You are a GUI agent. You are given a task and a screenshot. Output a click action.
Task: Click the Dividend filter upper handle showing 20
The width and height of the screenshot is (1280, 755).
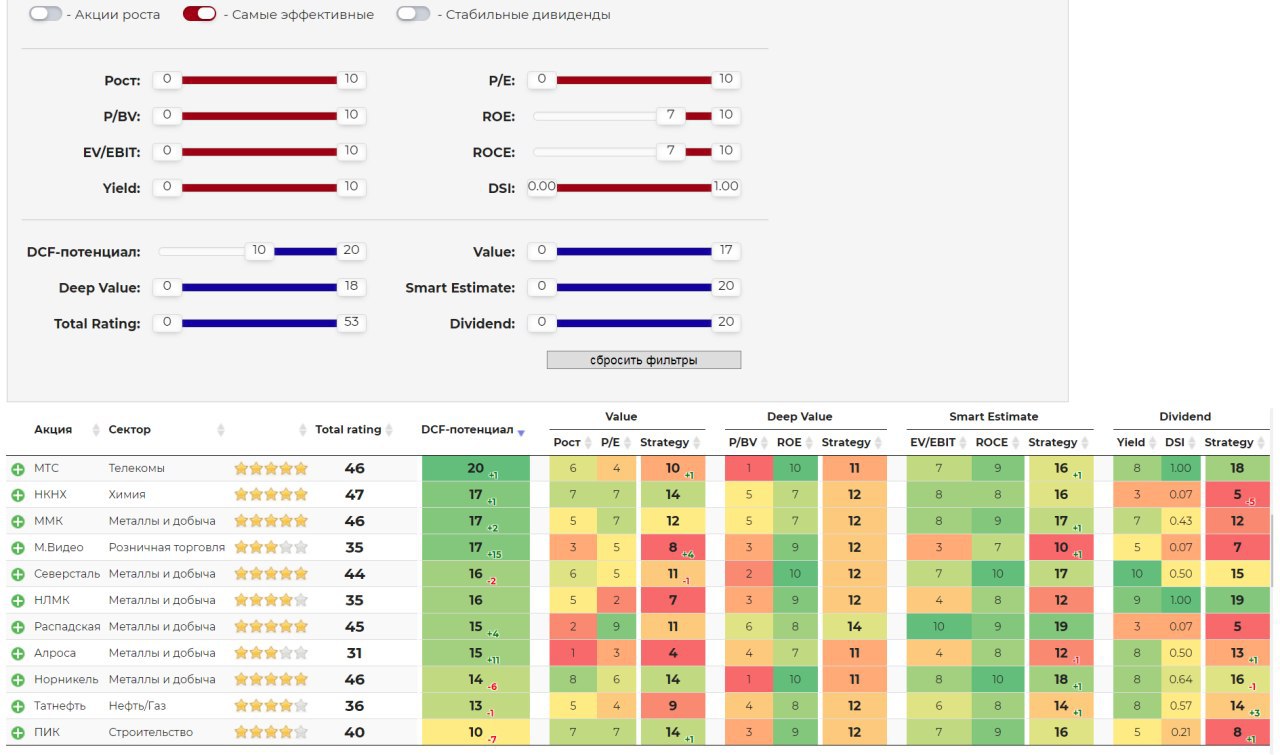click(726, 323)
